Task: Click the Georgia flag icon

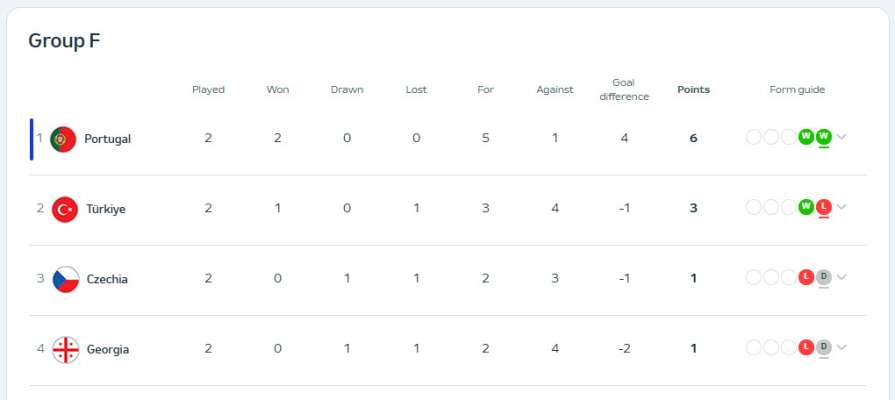Action: [66, 350]
